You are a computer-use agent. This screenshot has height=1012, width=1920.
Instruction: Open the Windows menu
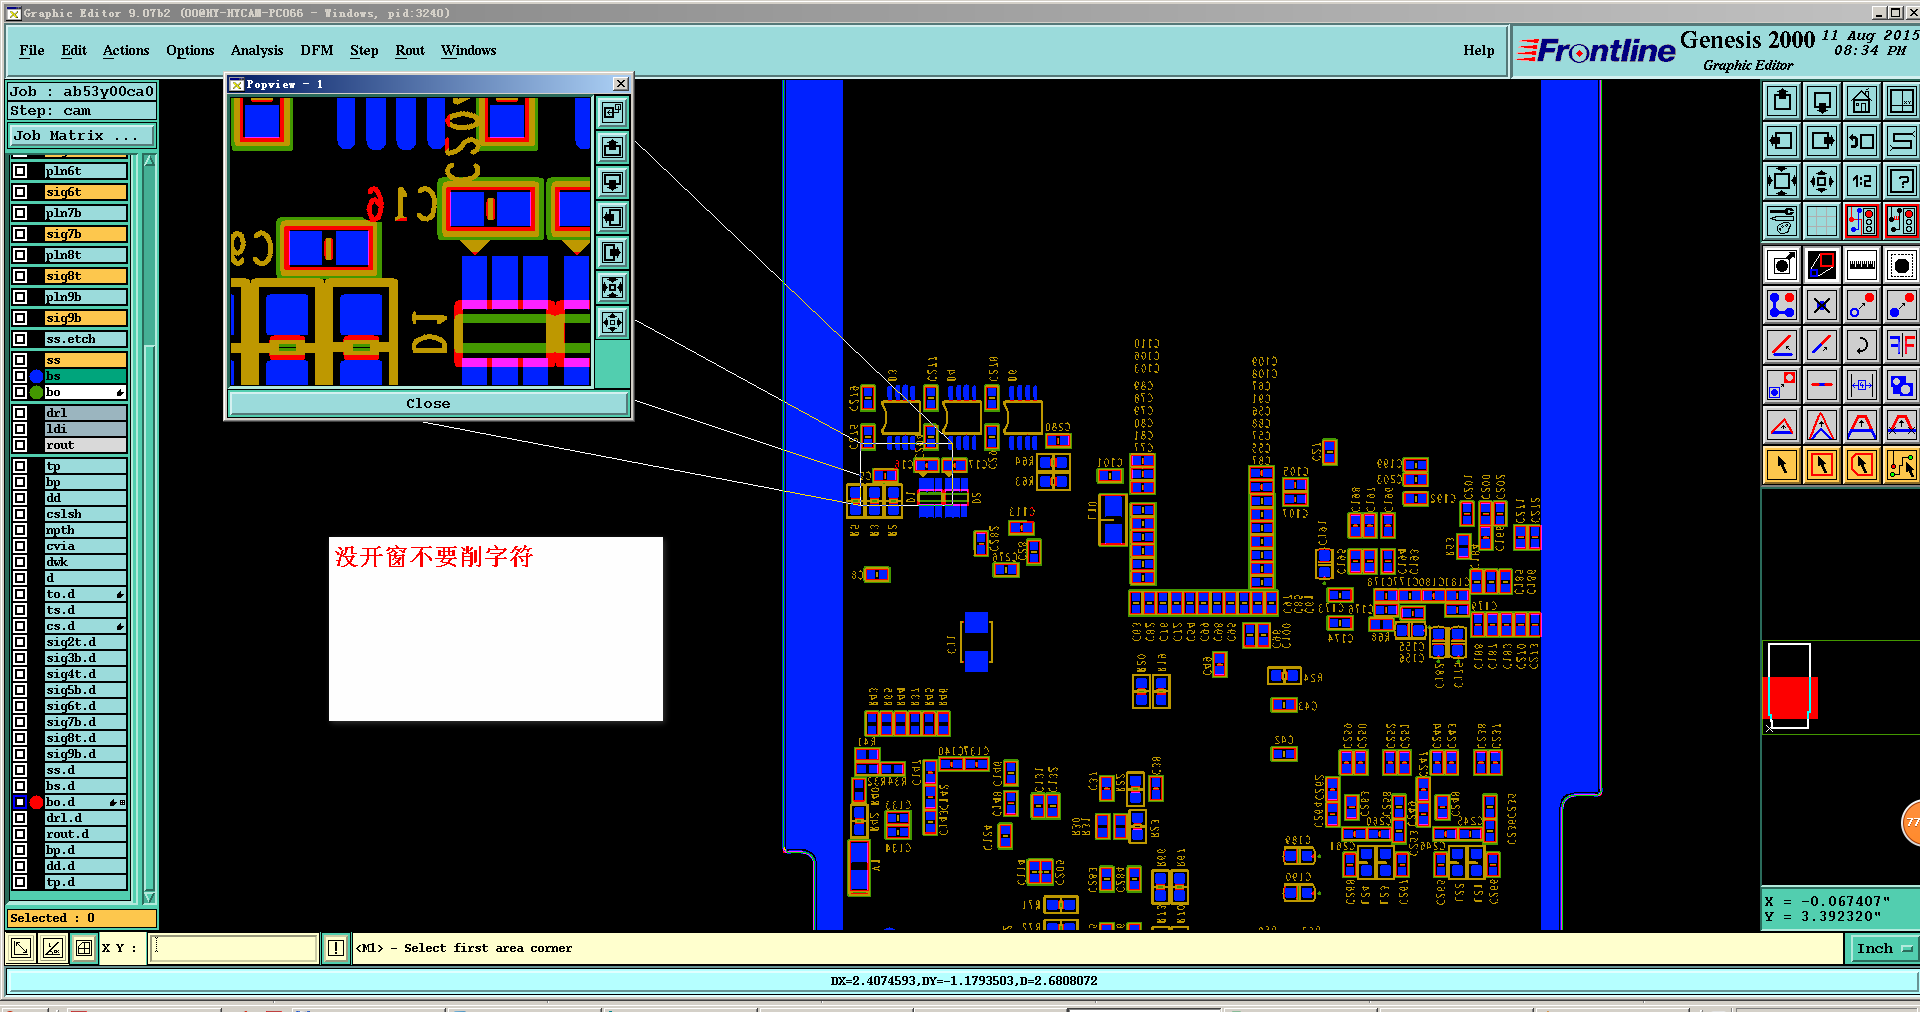click(x=469, y=51)
